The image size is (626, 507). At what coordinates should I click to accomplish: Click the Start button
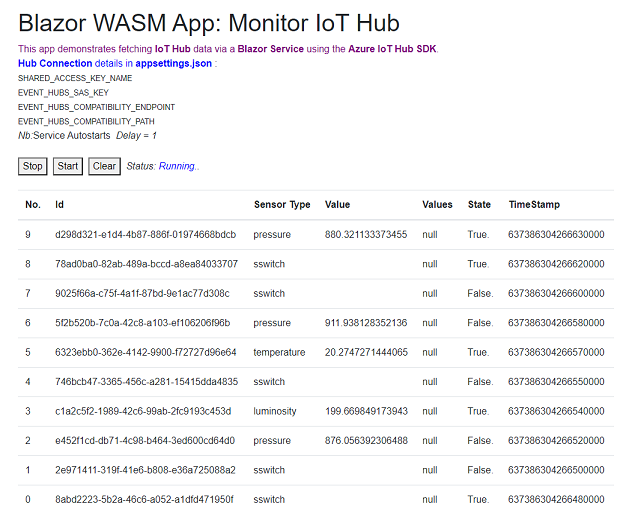point(67,166)
